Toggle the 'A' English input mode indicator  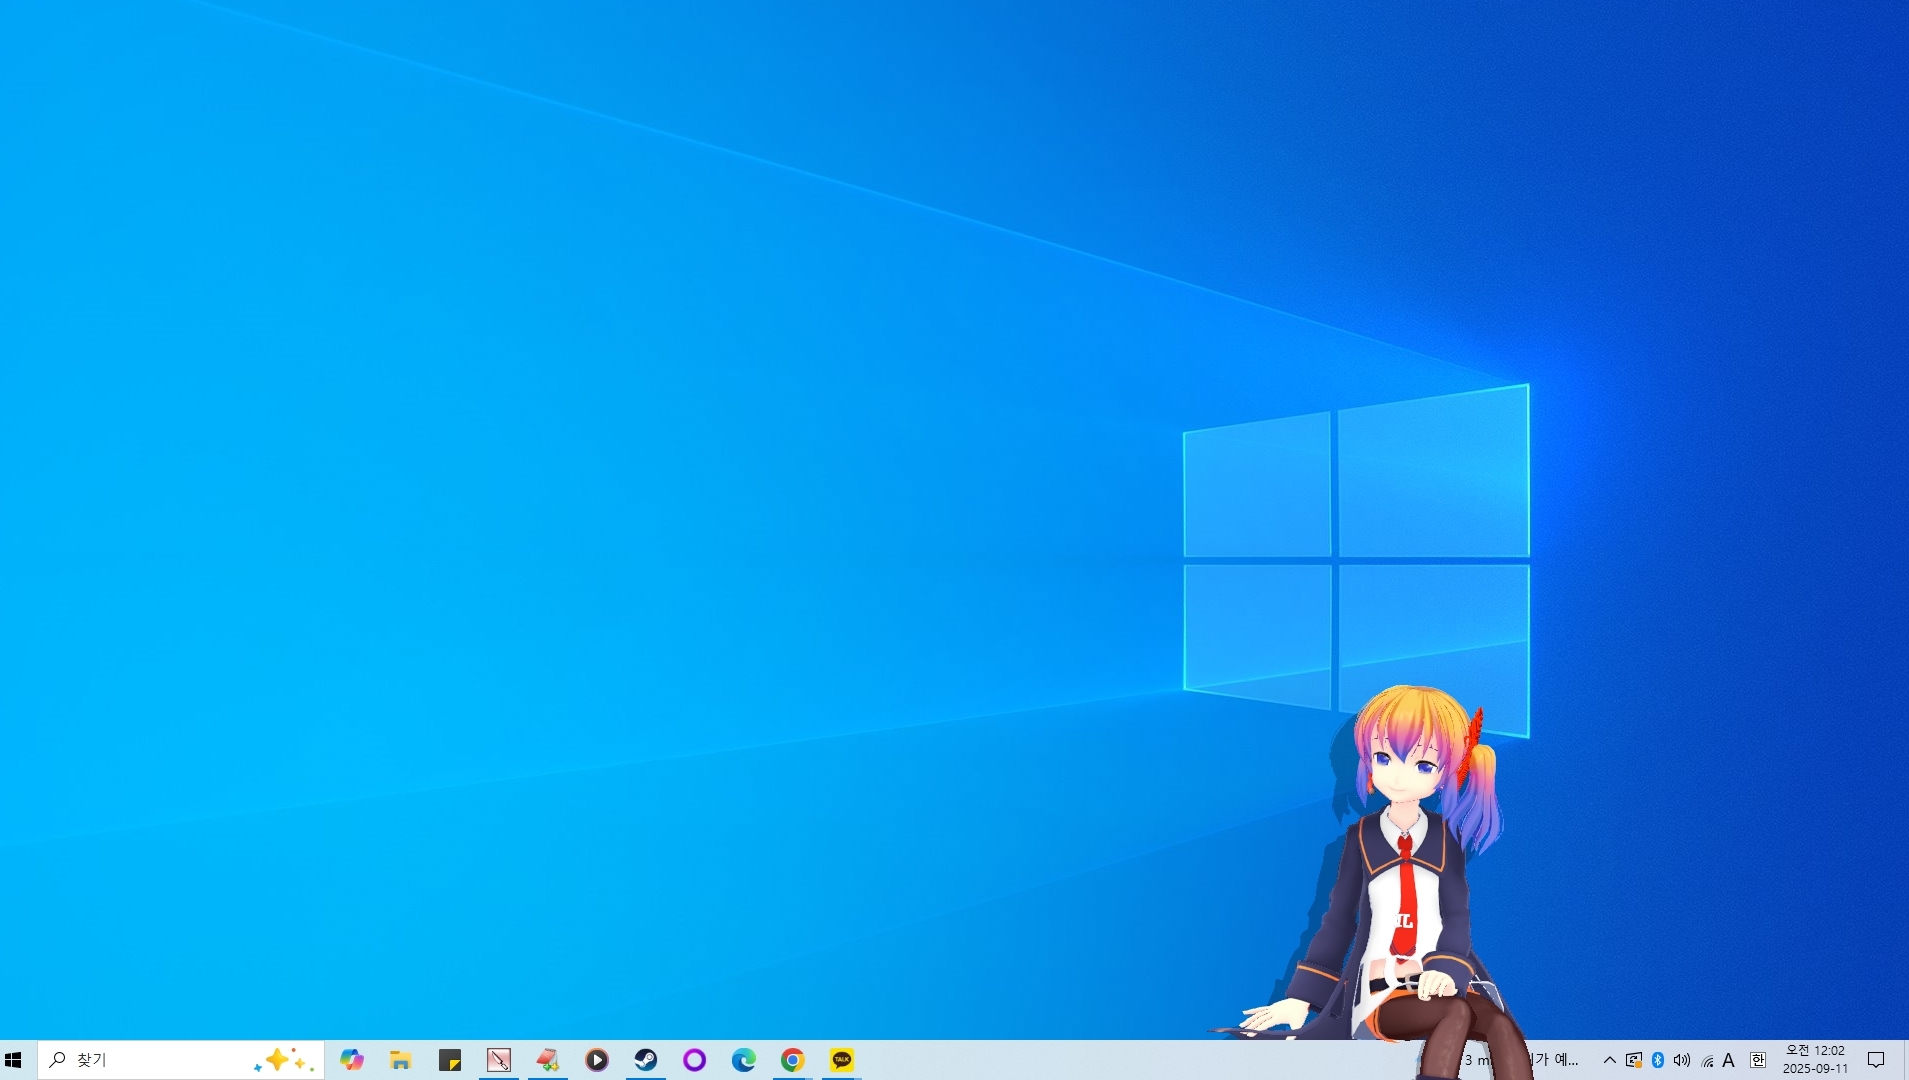(1729, 1060)
